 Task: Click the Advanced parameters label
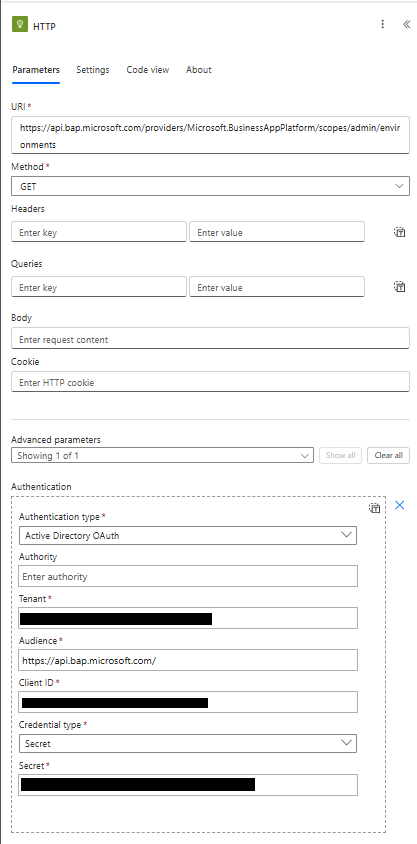[56, 440]
